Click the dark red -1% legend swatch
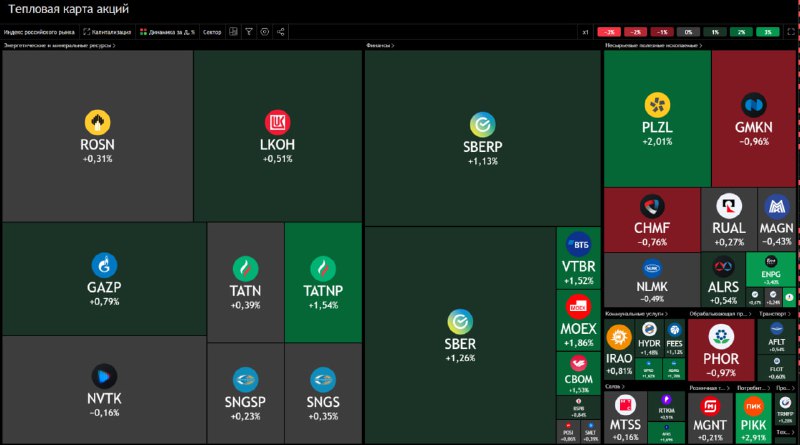This screenshot has width=800, height=445. coord(662,32)
